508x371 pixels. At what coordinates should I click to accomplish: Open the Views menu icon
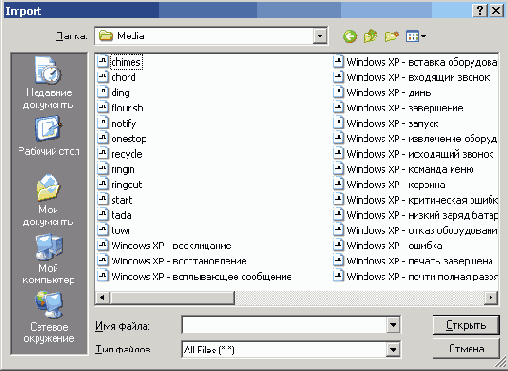pyautogui.click(x=416, y=36)
